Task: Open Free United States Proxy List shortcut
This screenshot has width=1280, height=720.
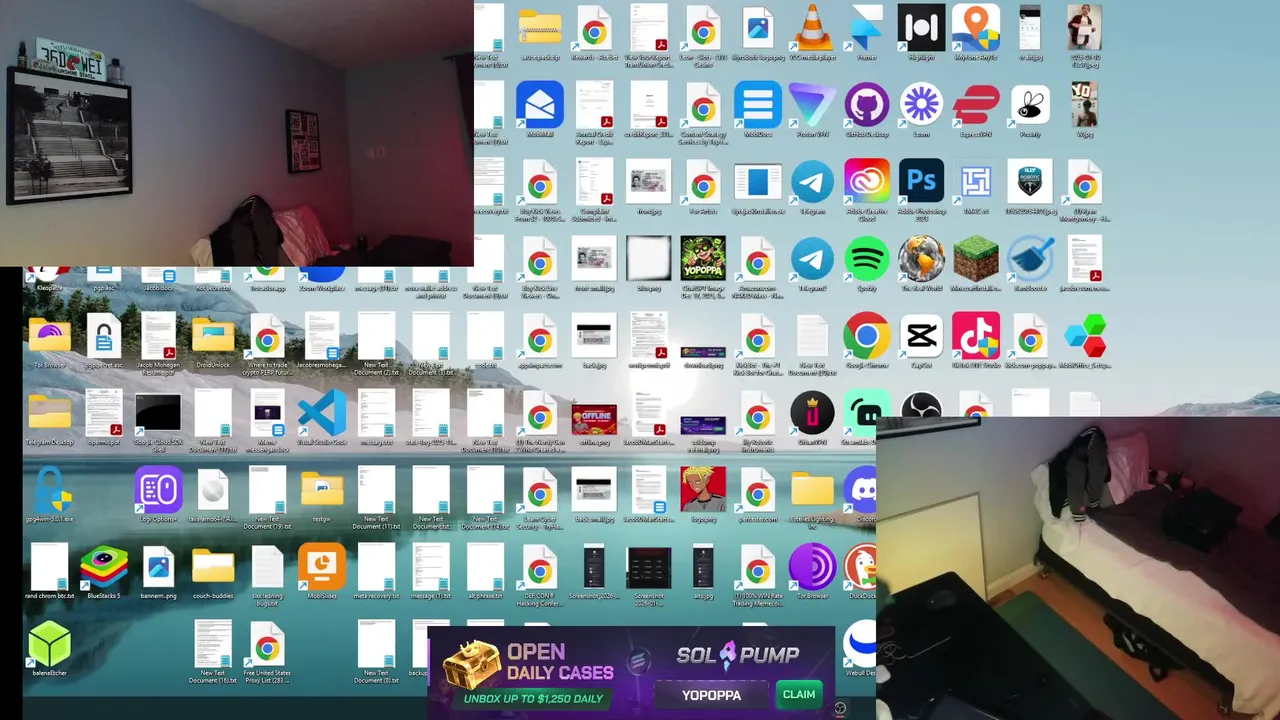Action: tap(267, 645)
